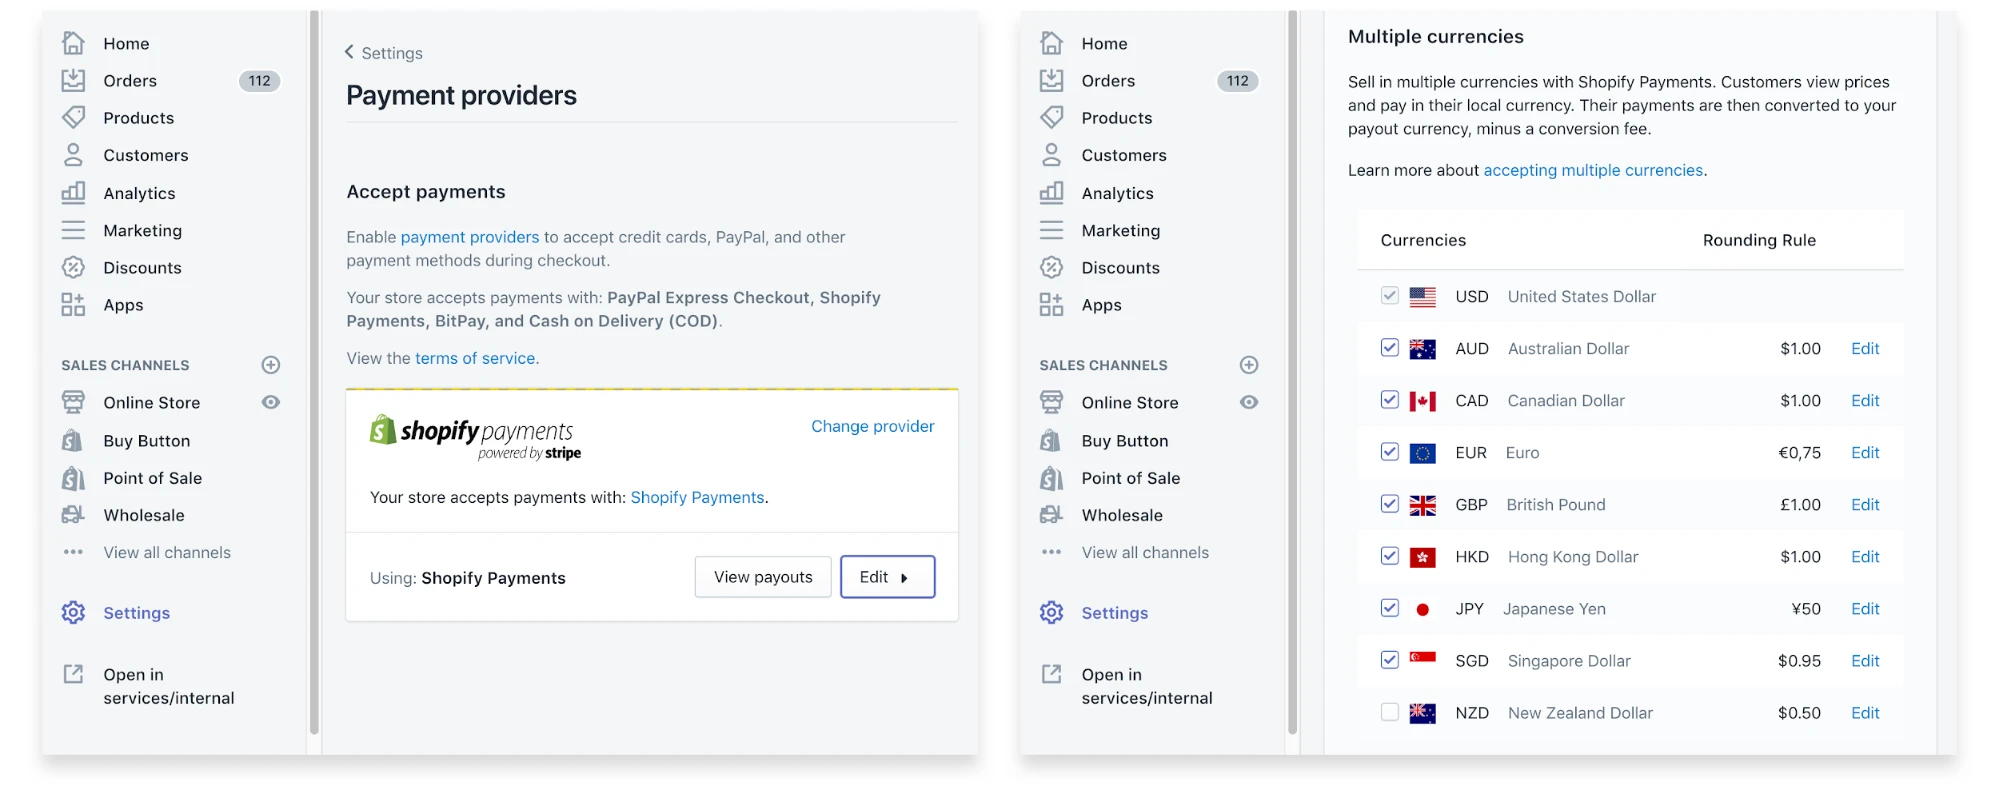Viewport: 1999px width, 798px height.
Task: Open Orders menu item in left window
Action: pyautogui.click(x=130, y=81)
